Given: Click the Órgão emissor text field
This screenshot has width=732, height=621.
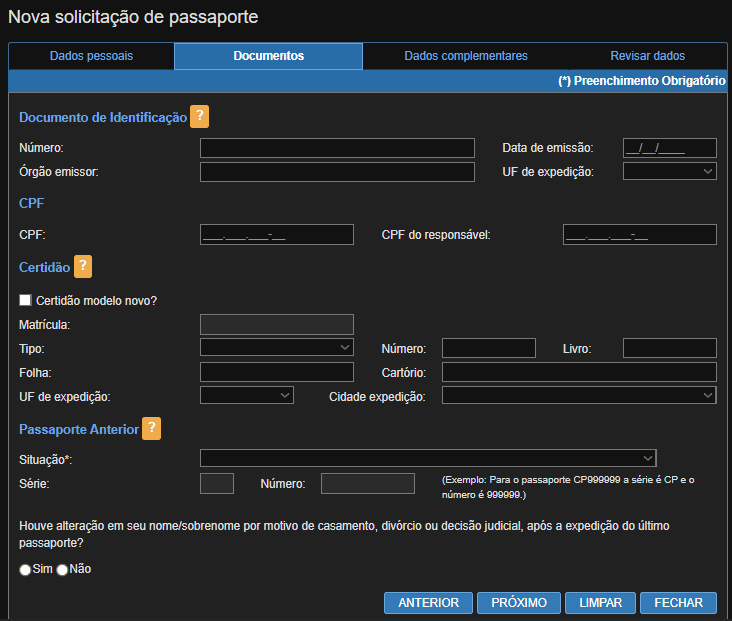Looking at the screenshot, I should (x=337, y=172).
